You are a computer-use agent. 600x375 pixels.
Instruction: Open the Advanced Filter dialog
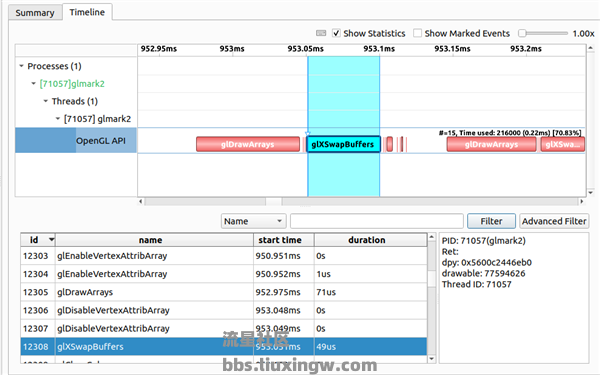(x=554, y=221)
